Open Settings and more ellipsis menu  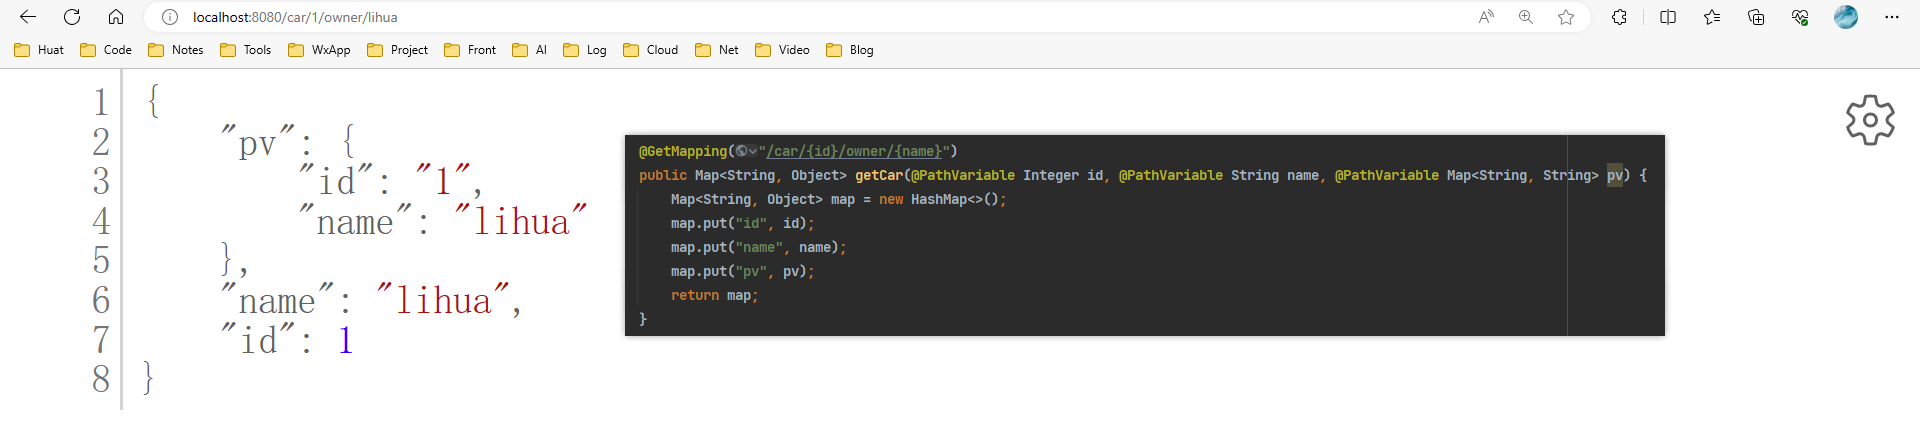1891,17
